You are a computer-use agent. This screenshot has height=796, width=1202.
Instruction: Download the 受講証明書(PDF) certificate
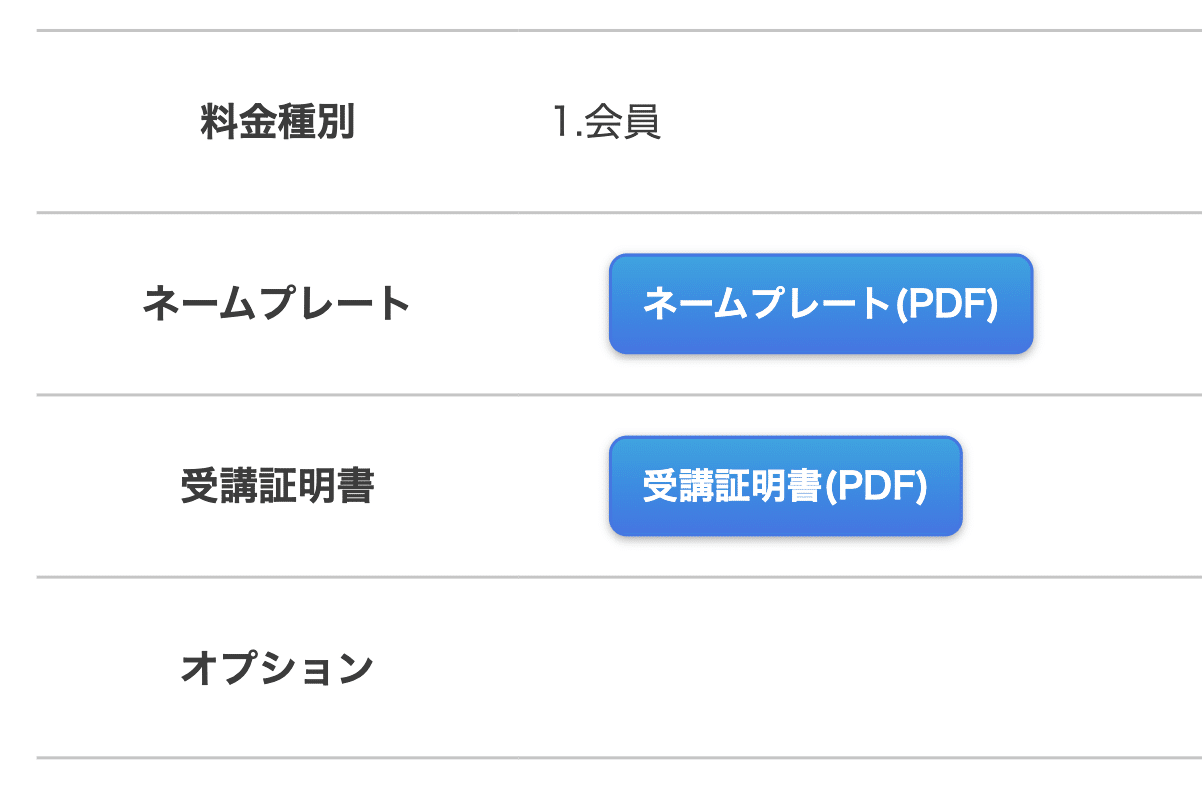785,486
